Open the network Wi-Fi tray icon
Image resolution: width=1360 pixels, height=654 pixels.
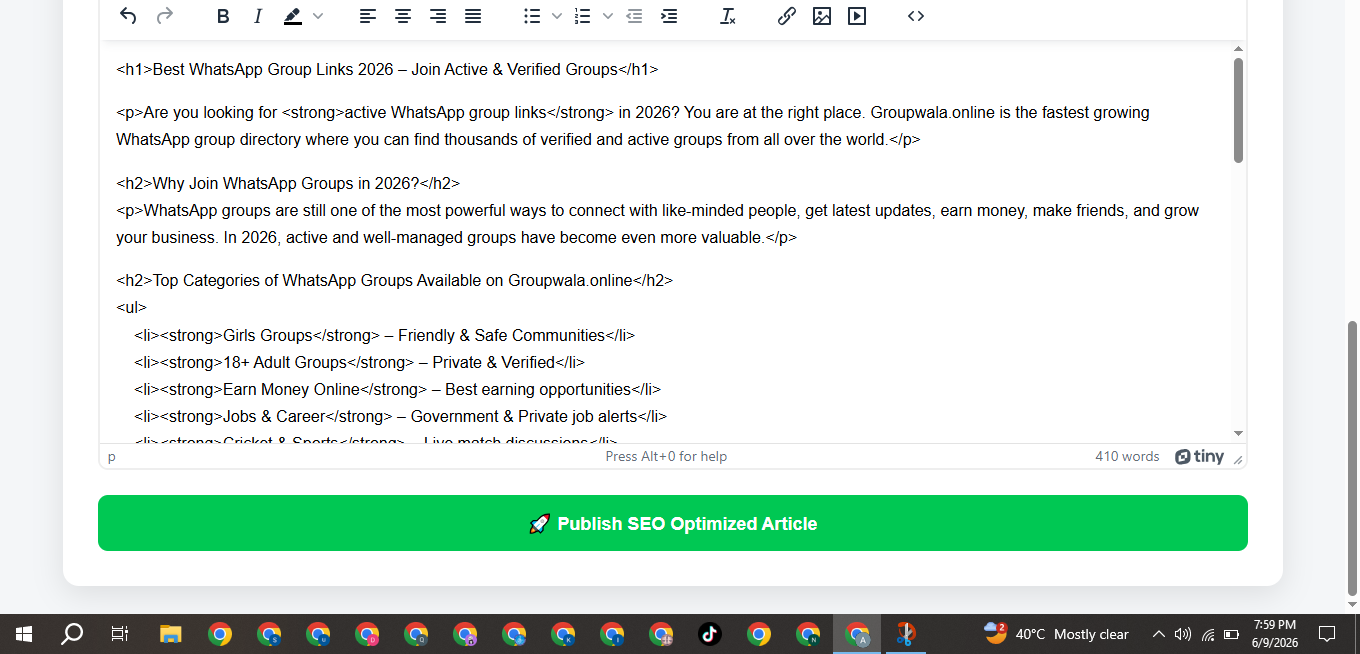coord(1208,634)
